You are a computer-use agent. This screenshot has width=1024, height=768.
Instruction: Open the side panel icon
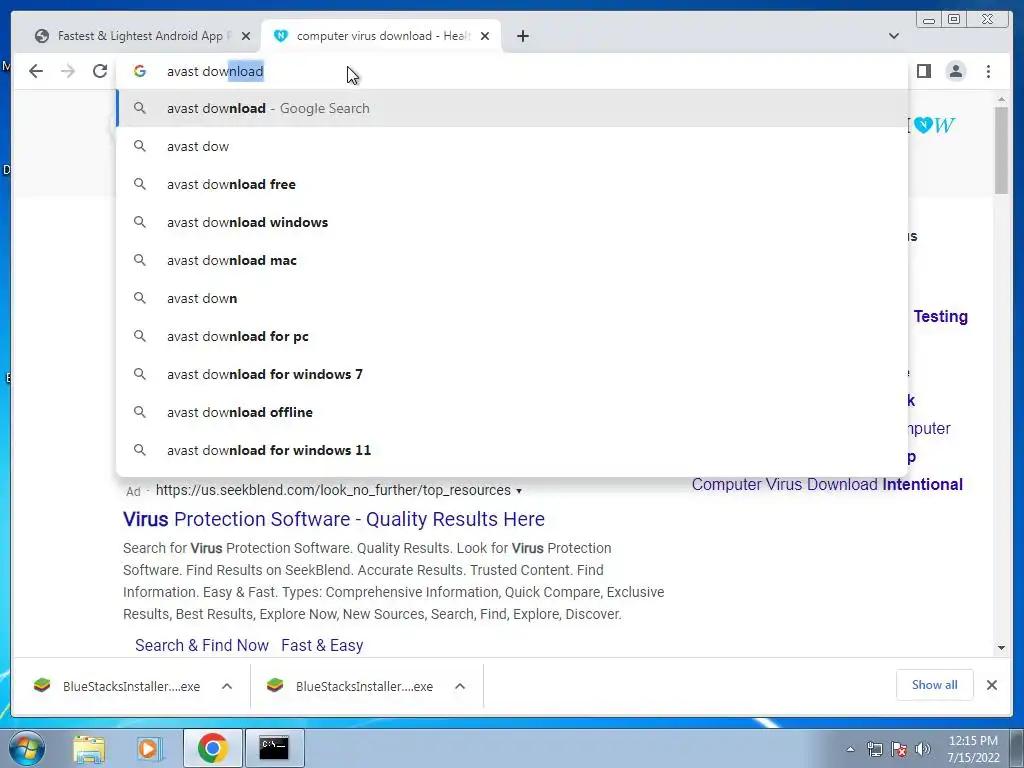pos(923,71)
